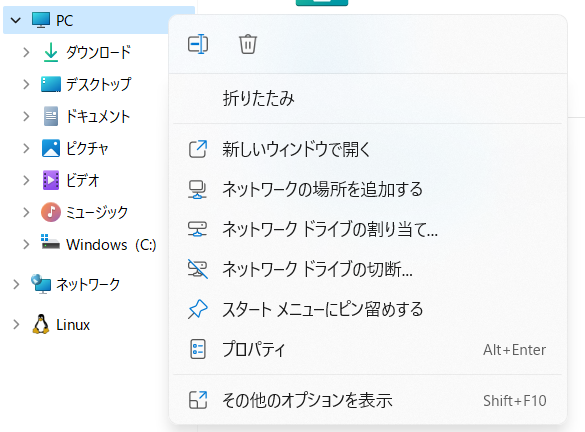Image resolution: width=585 pixels, height=432 pixels.
Task: Click the Music folder icon (ミュージック)
Action: (x=51, y=212)
